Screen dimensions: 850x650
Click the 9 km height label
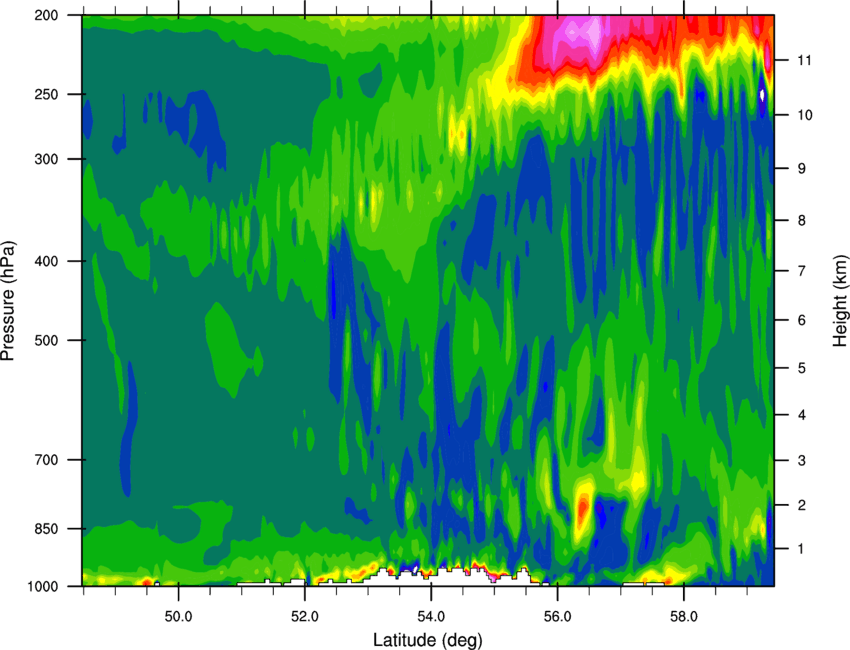point(801,169)
